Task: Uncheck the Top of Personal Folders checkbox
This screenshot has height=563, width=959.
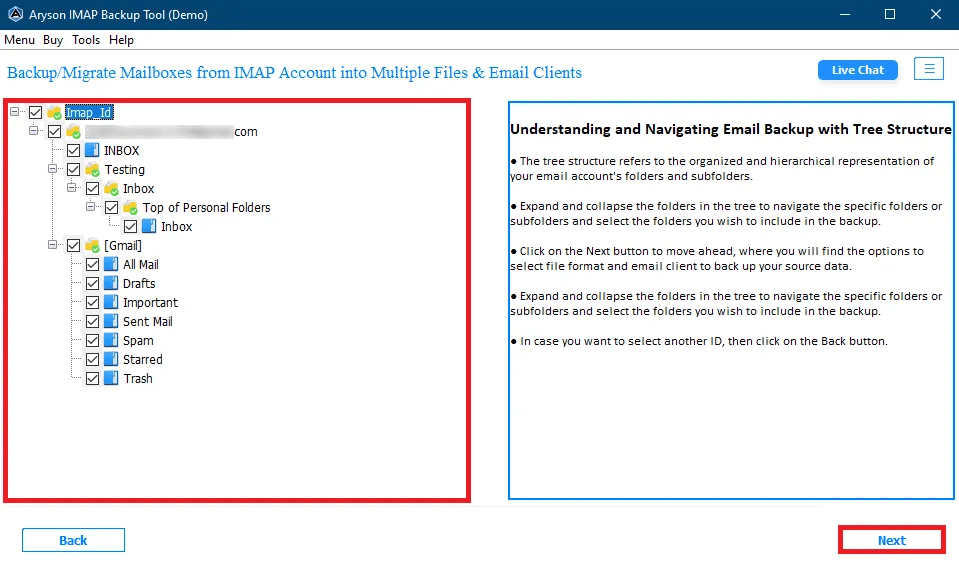Action: [x=111, y=207]
